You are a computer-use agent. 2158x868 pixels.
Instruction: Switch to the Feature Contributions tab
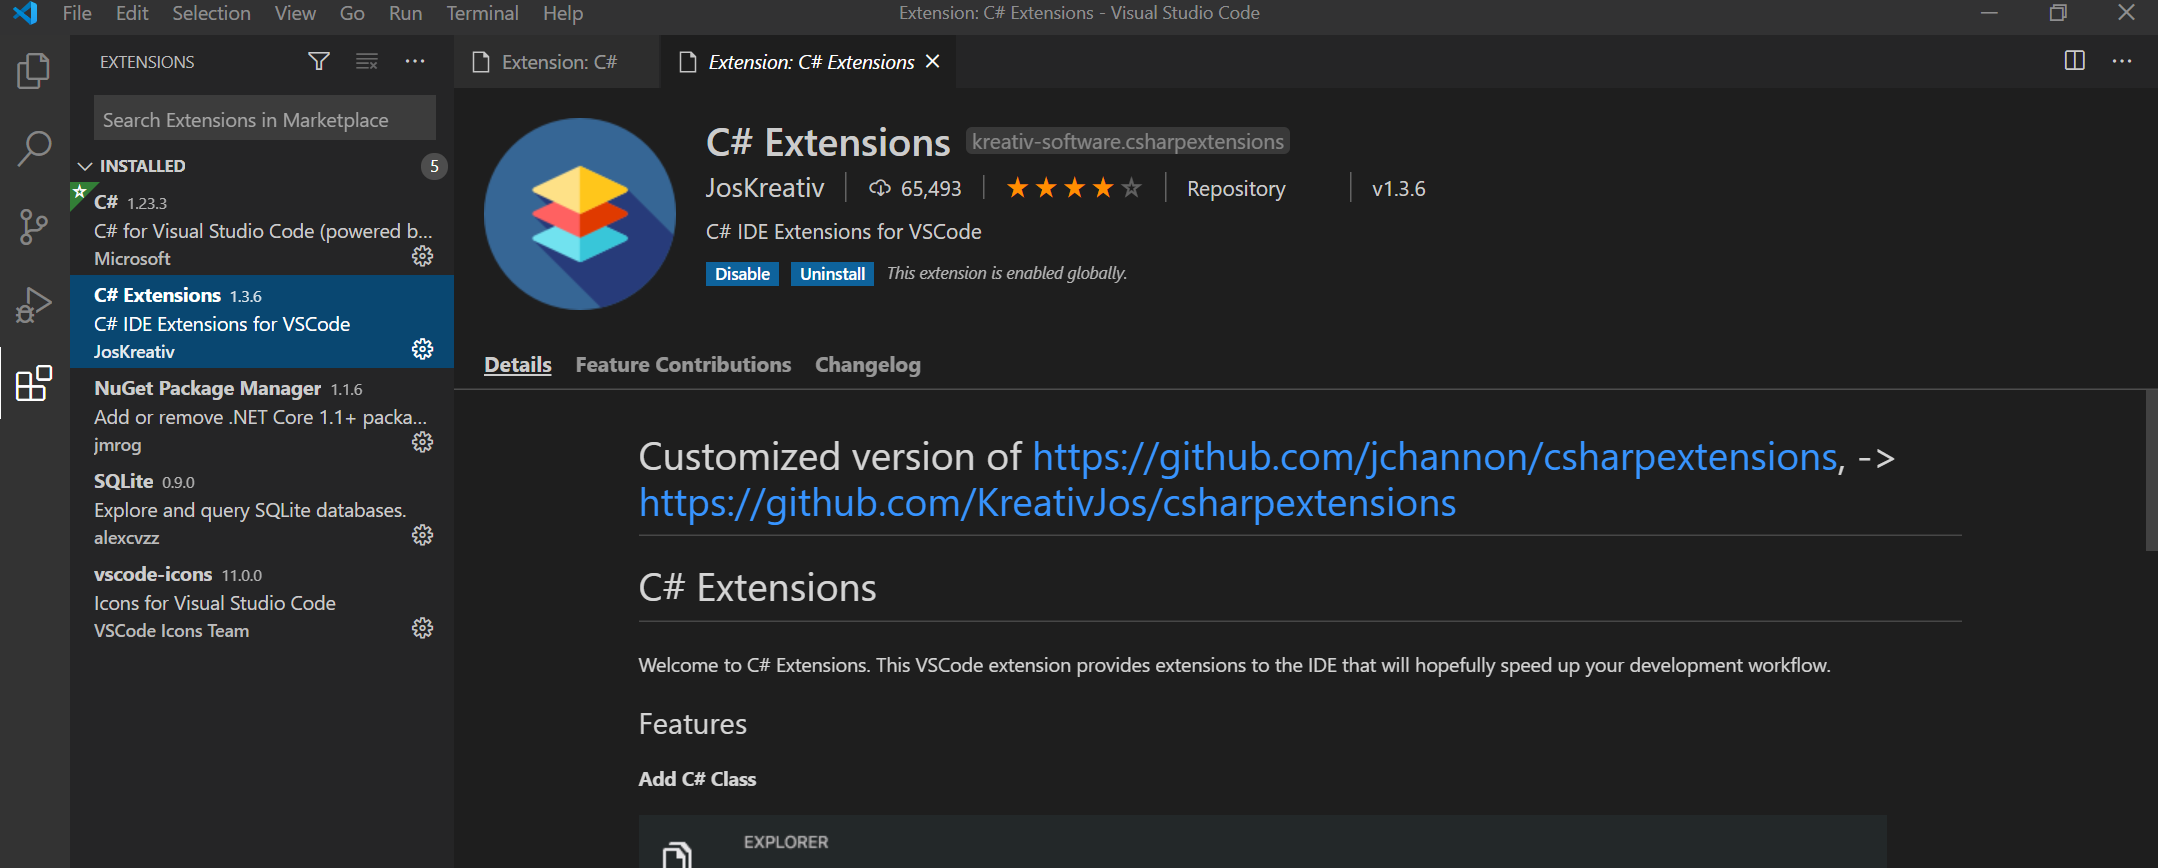coord(683,365)
